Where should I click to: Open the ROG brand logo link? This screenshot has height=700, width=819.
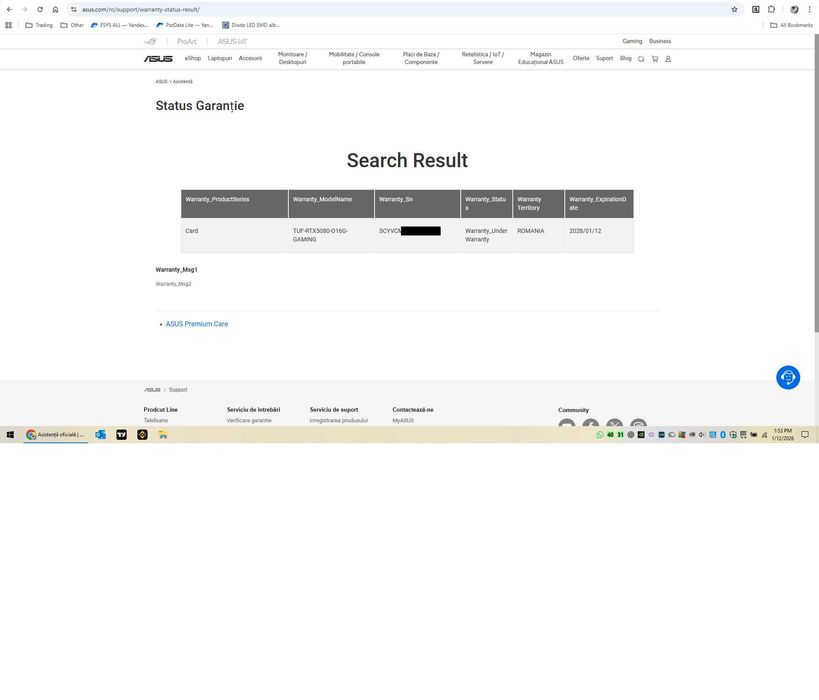point(150,41)
